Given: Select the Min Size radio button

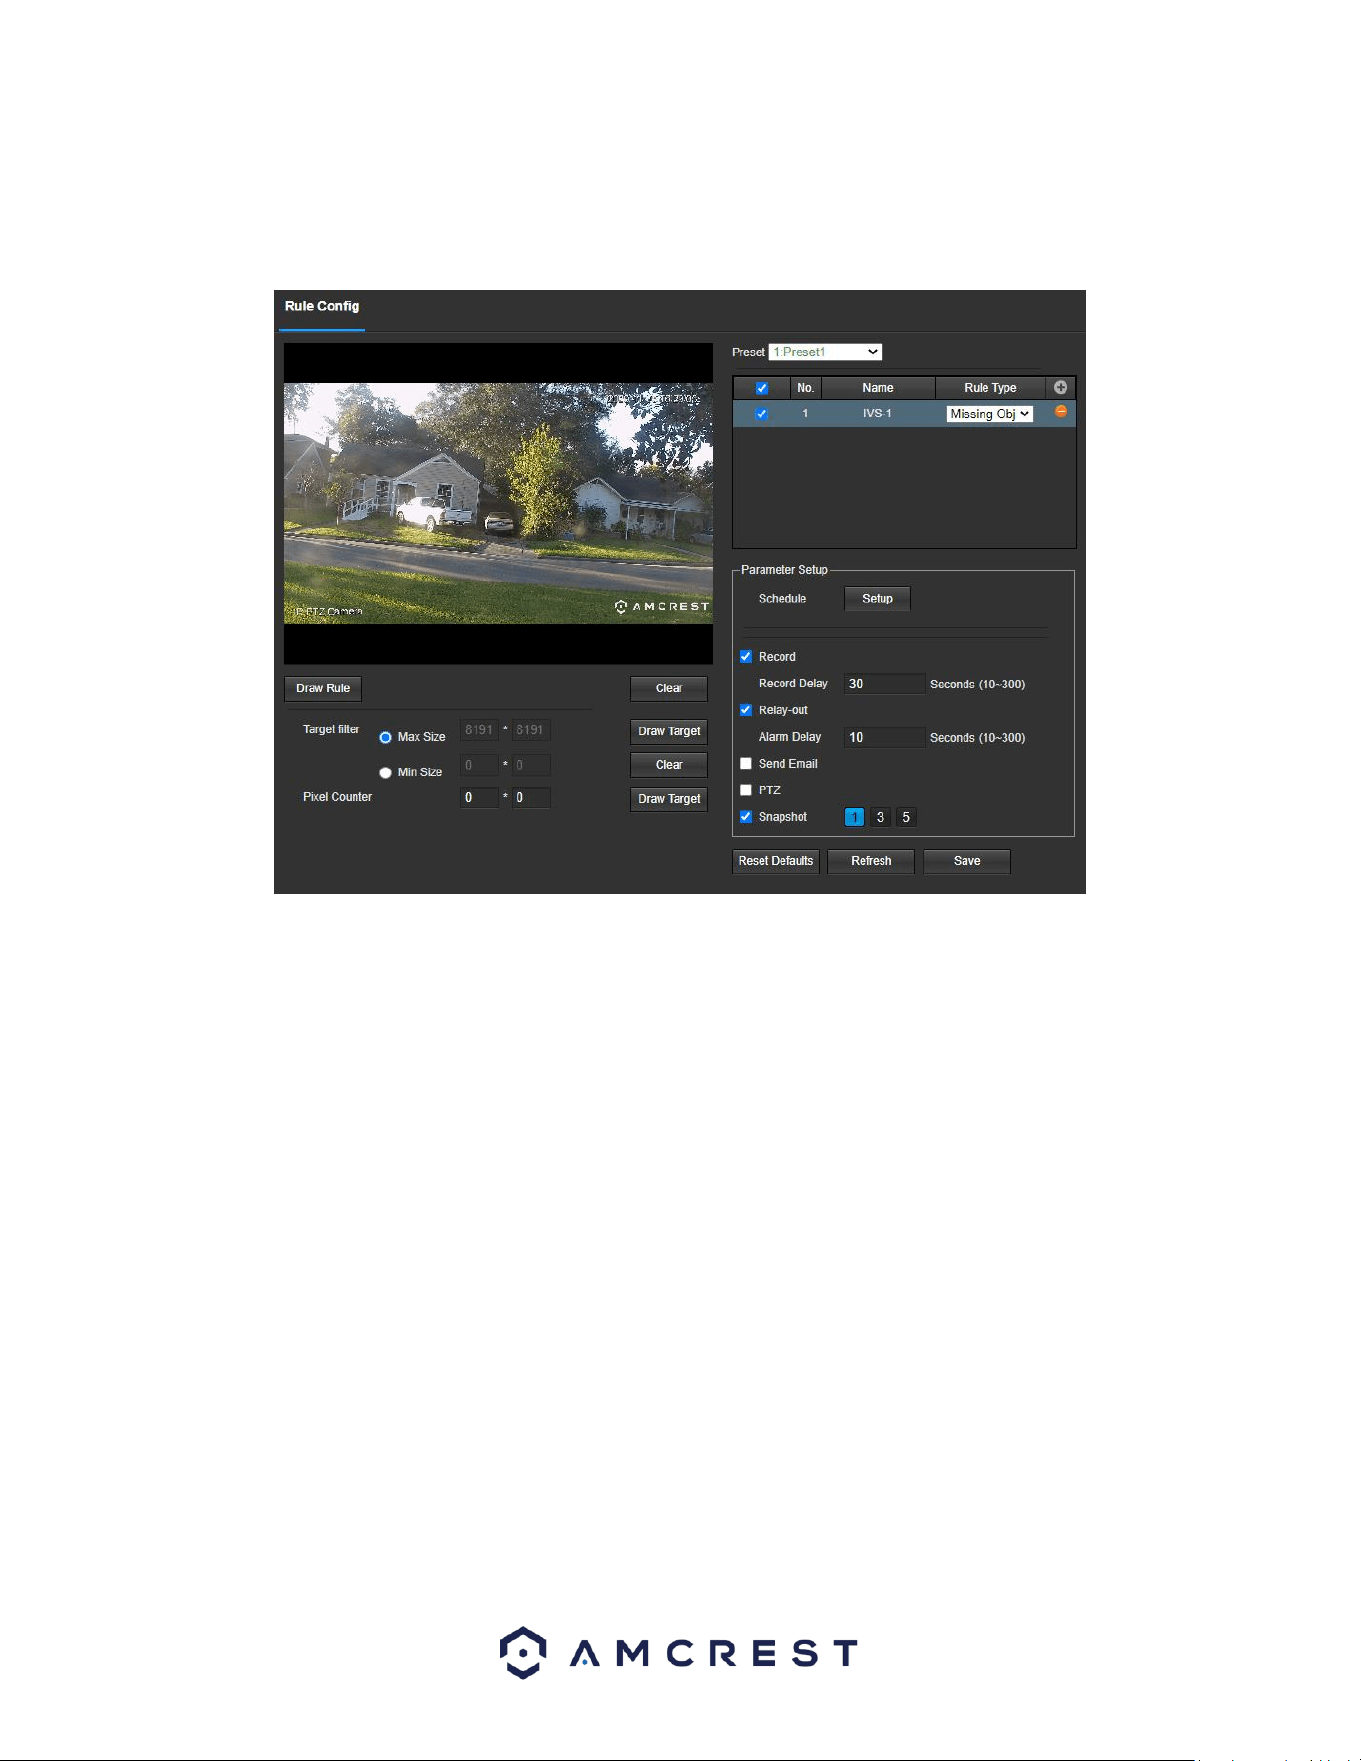Looking at the screenshot, I should pyautogui.click(x=385, y=773).
